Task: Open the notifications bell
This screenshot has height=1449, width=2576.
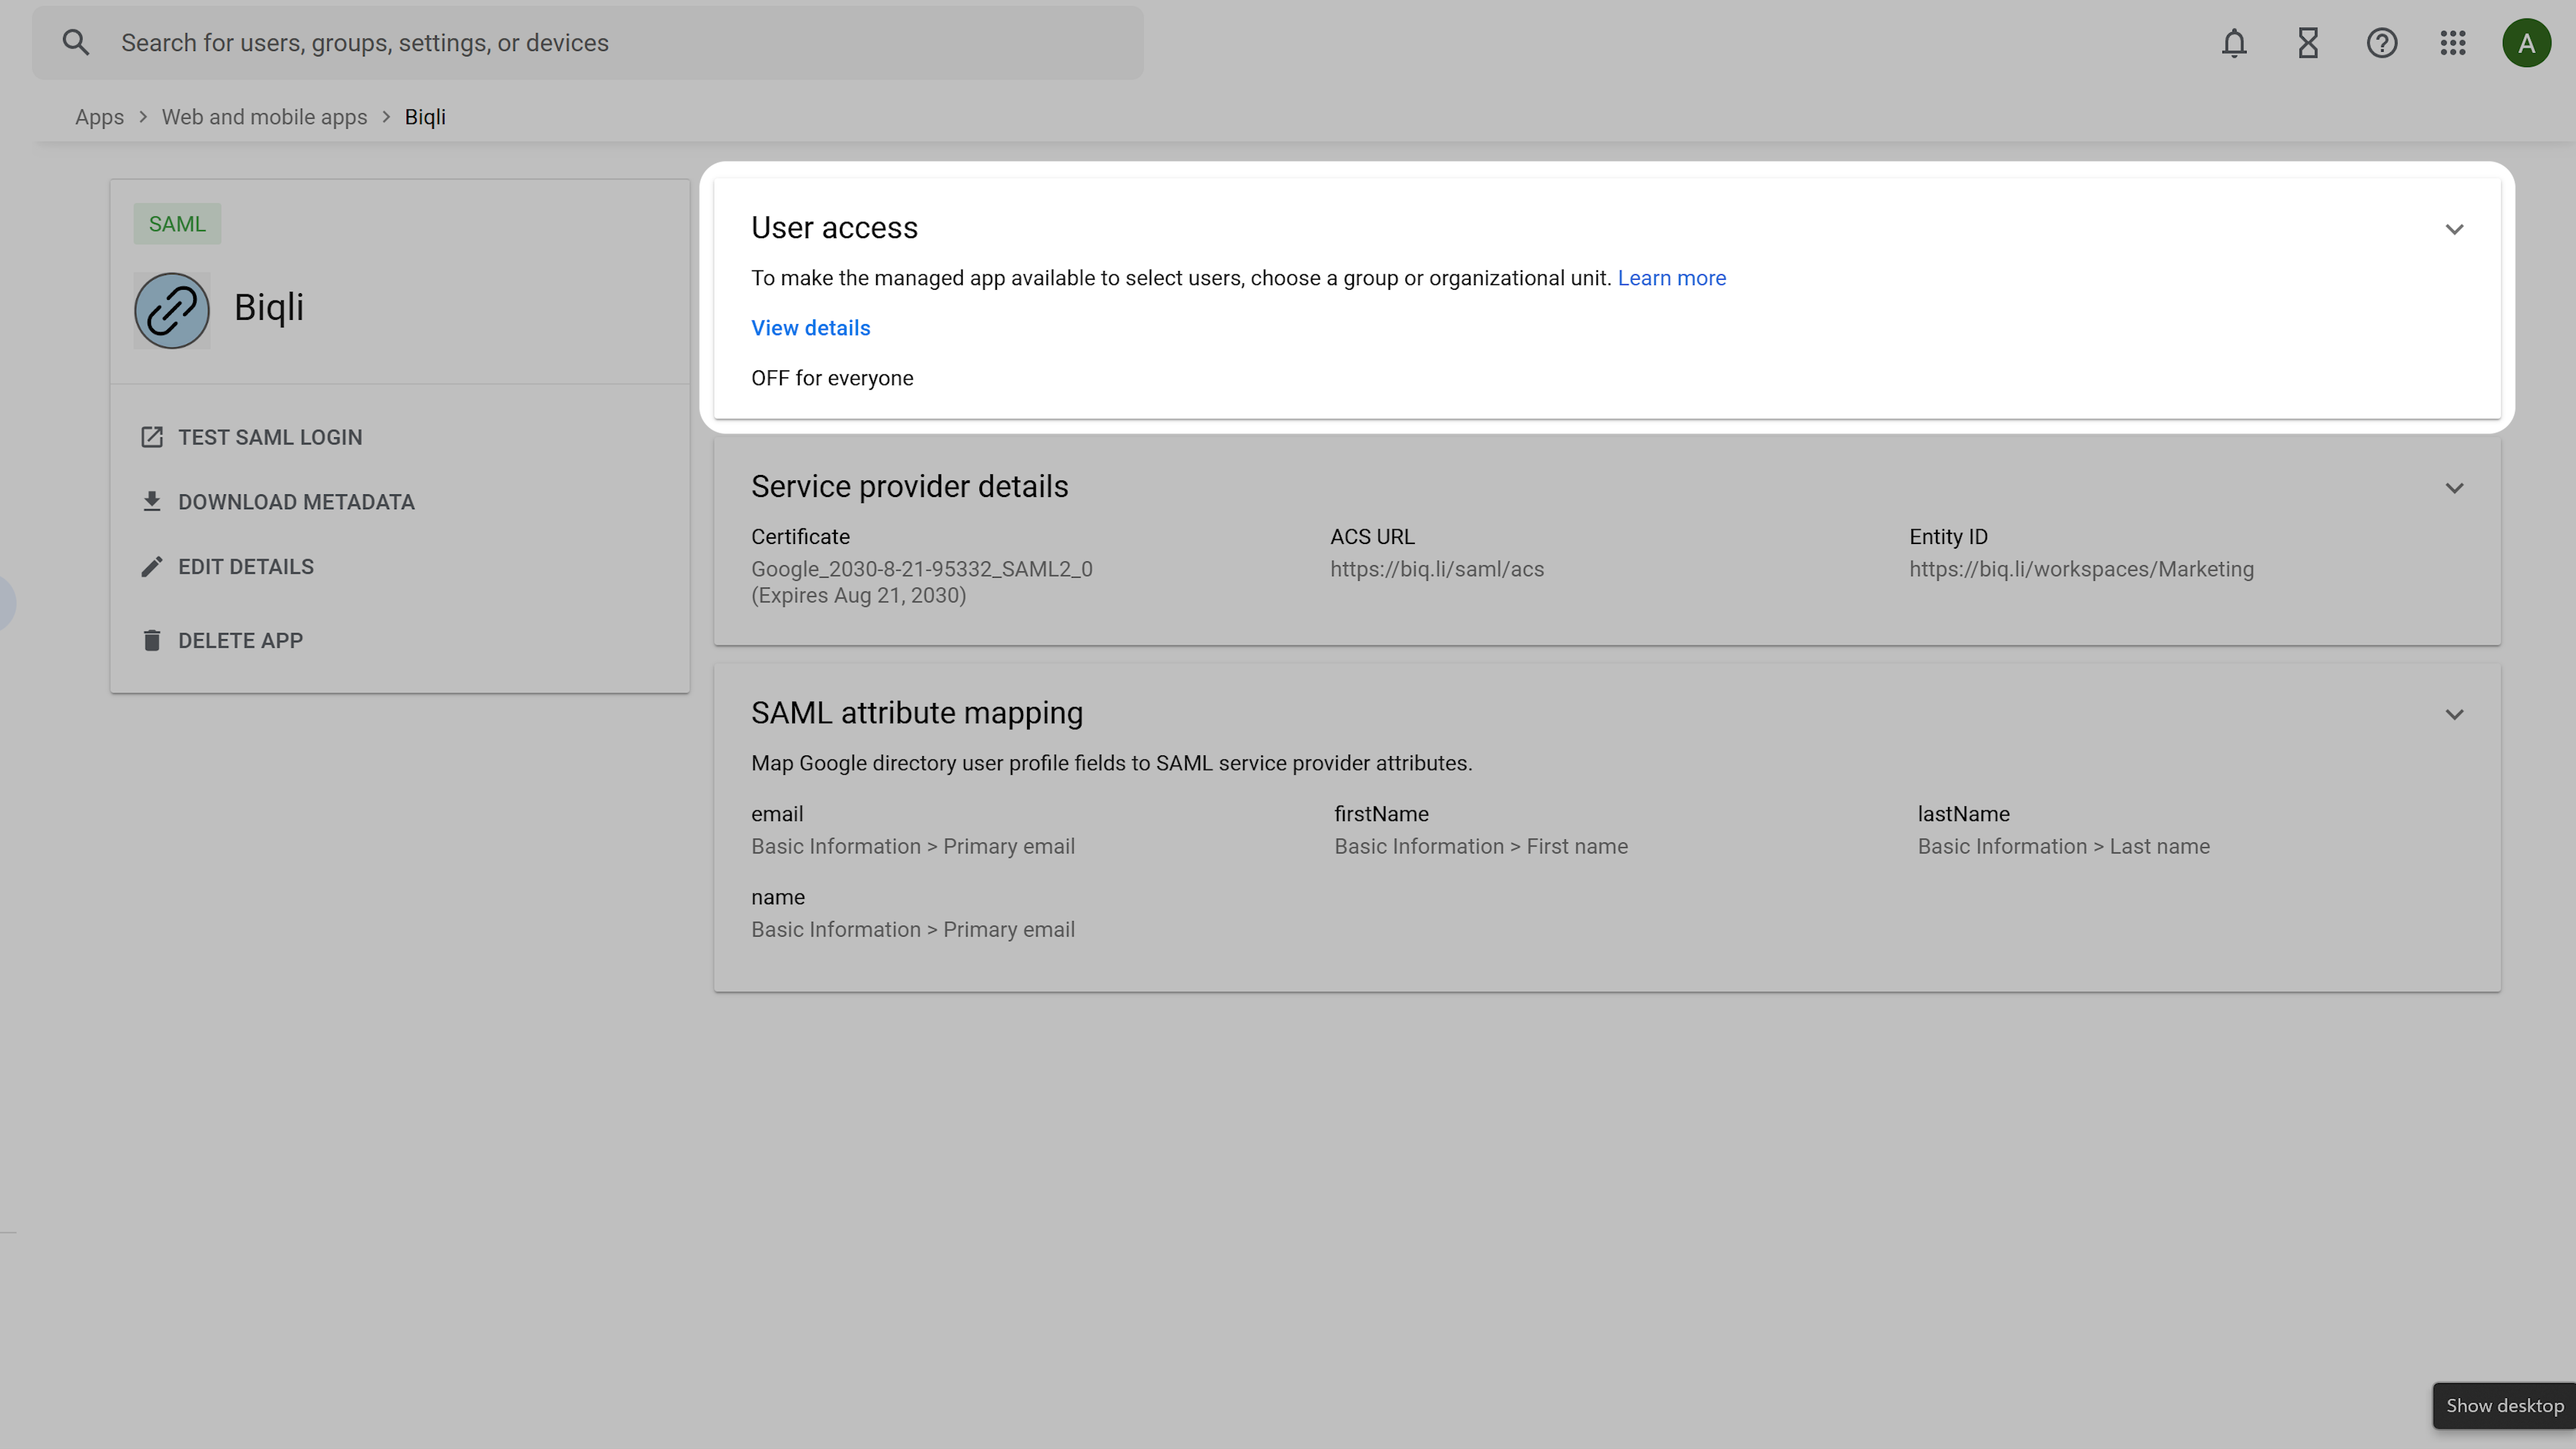Action: [2234, 43]
